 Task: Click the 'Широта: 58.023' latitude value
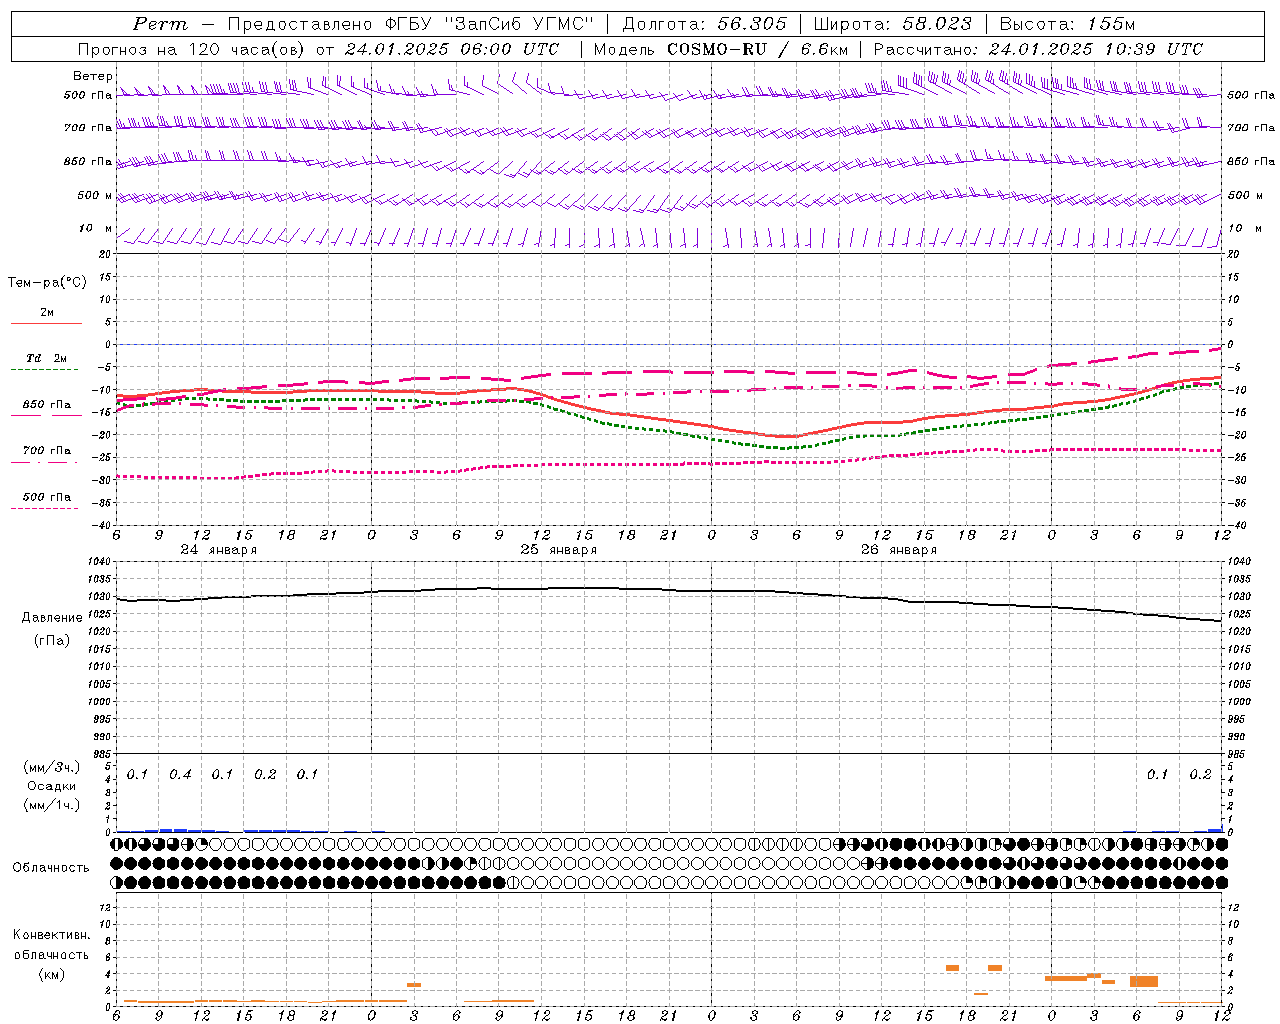pyautogui.click(x=892, y=24)
